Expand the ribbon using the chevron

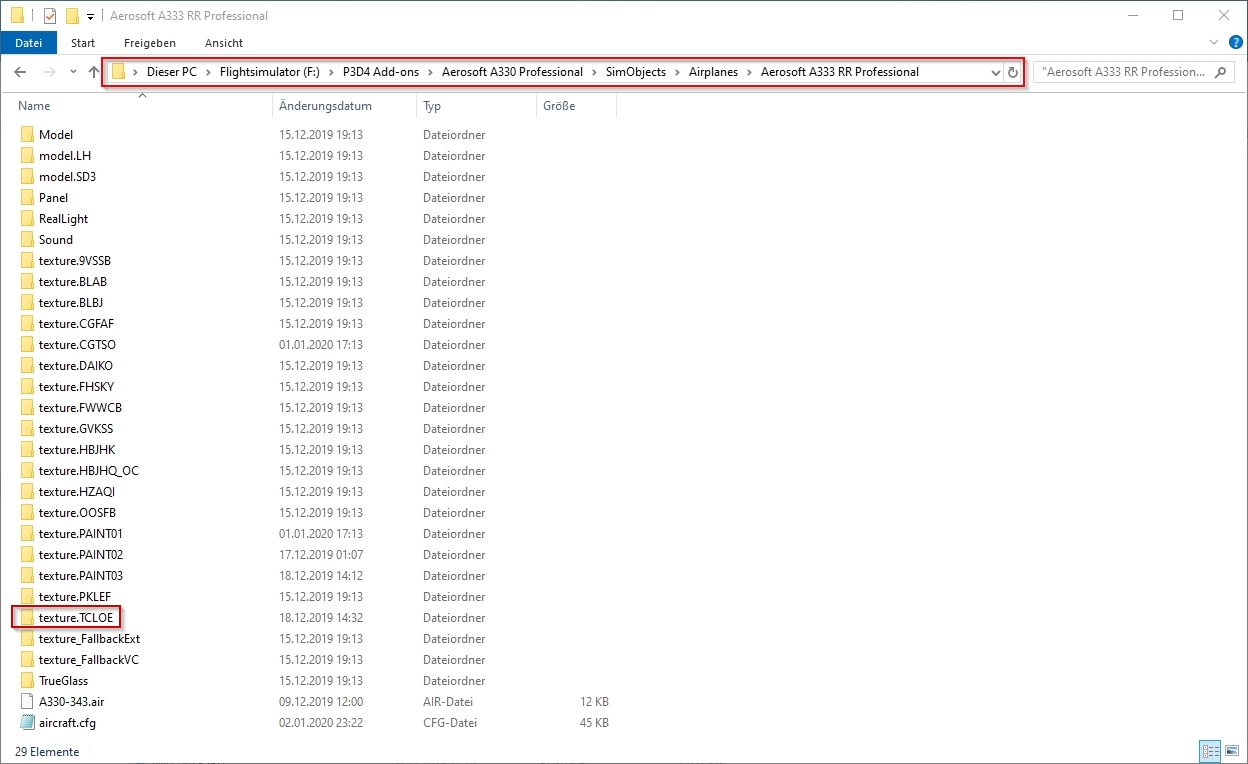(x=1214, y=43)
